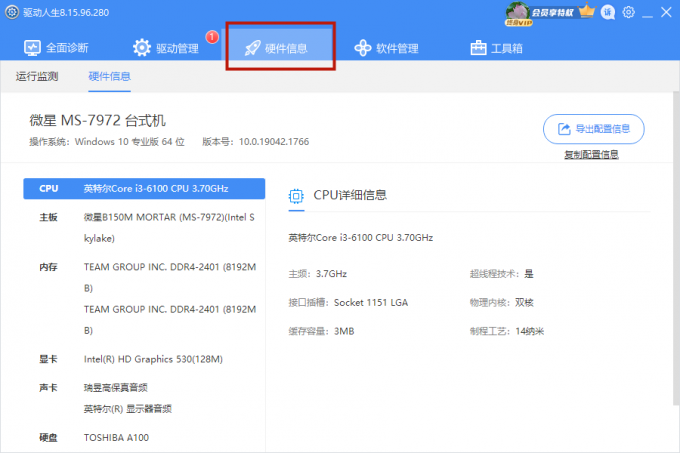Click version number 10.0.19042.1766
Screen dimensions: 680x453
274,142
